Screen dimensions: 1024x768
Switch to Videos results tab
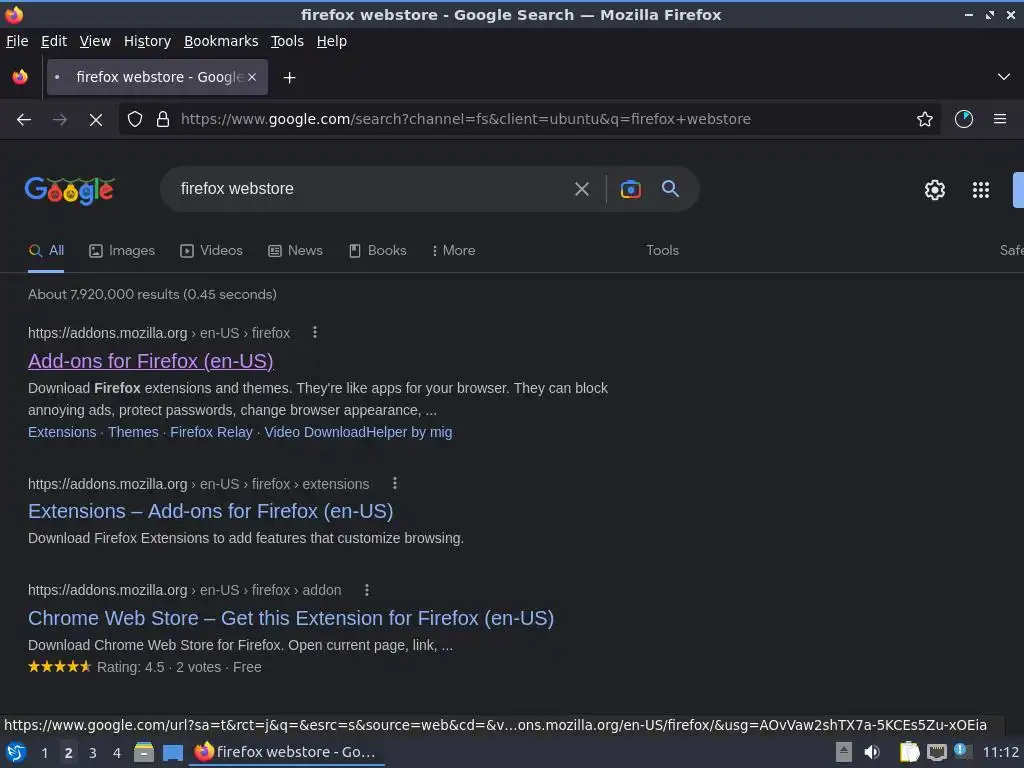tap(212, 251)
